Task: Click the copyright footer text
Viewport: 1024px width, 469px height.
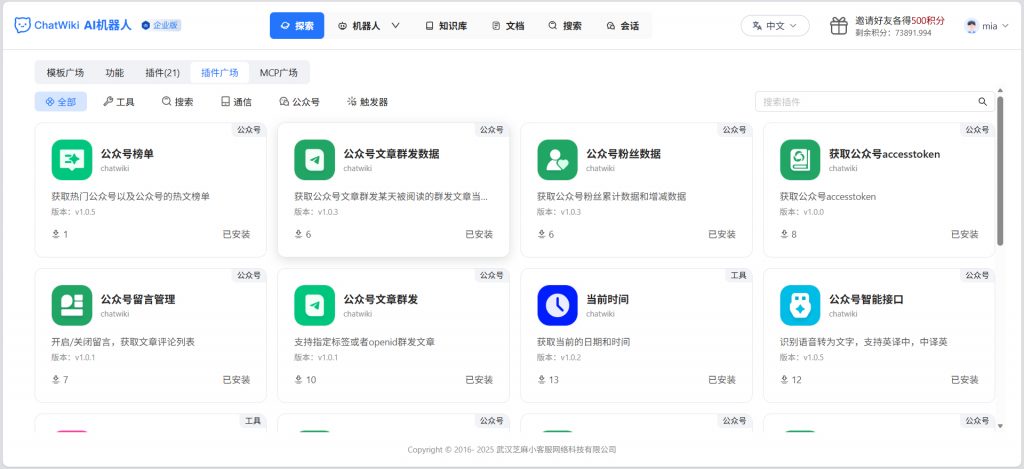Action: (512, 449)
